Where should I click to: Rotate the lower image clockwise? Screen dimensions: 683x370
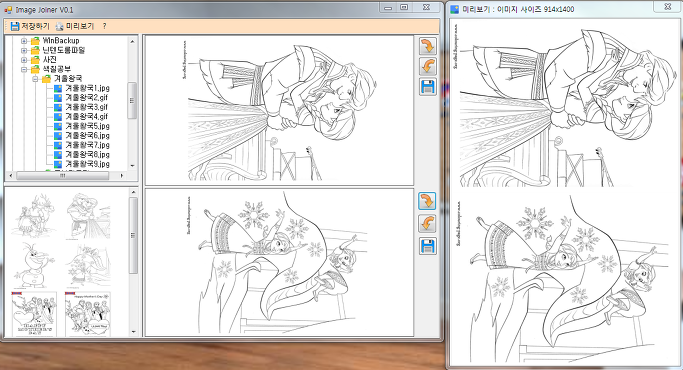pos(427,201)
